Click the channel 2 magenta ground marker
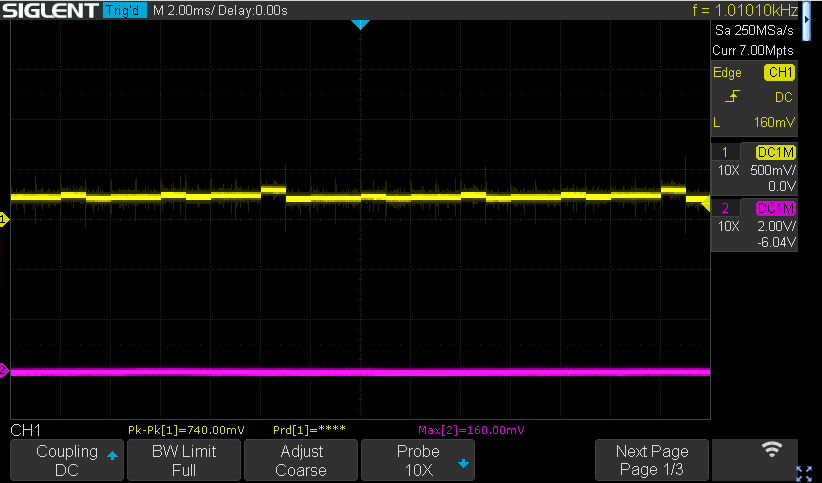 click(4, 370)
